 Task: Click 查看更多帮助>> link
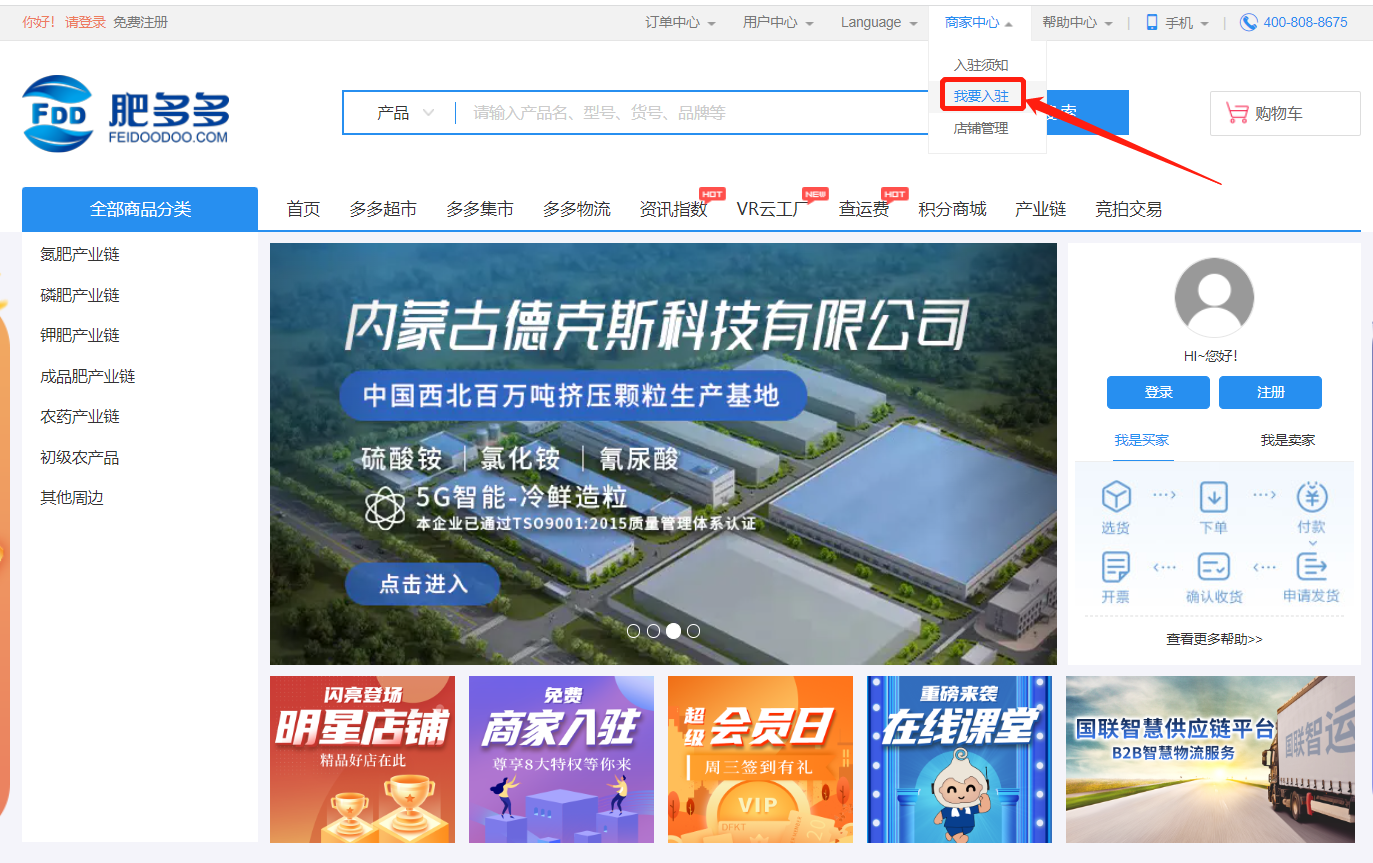coord(1214,639)
